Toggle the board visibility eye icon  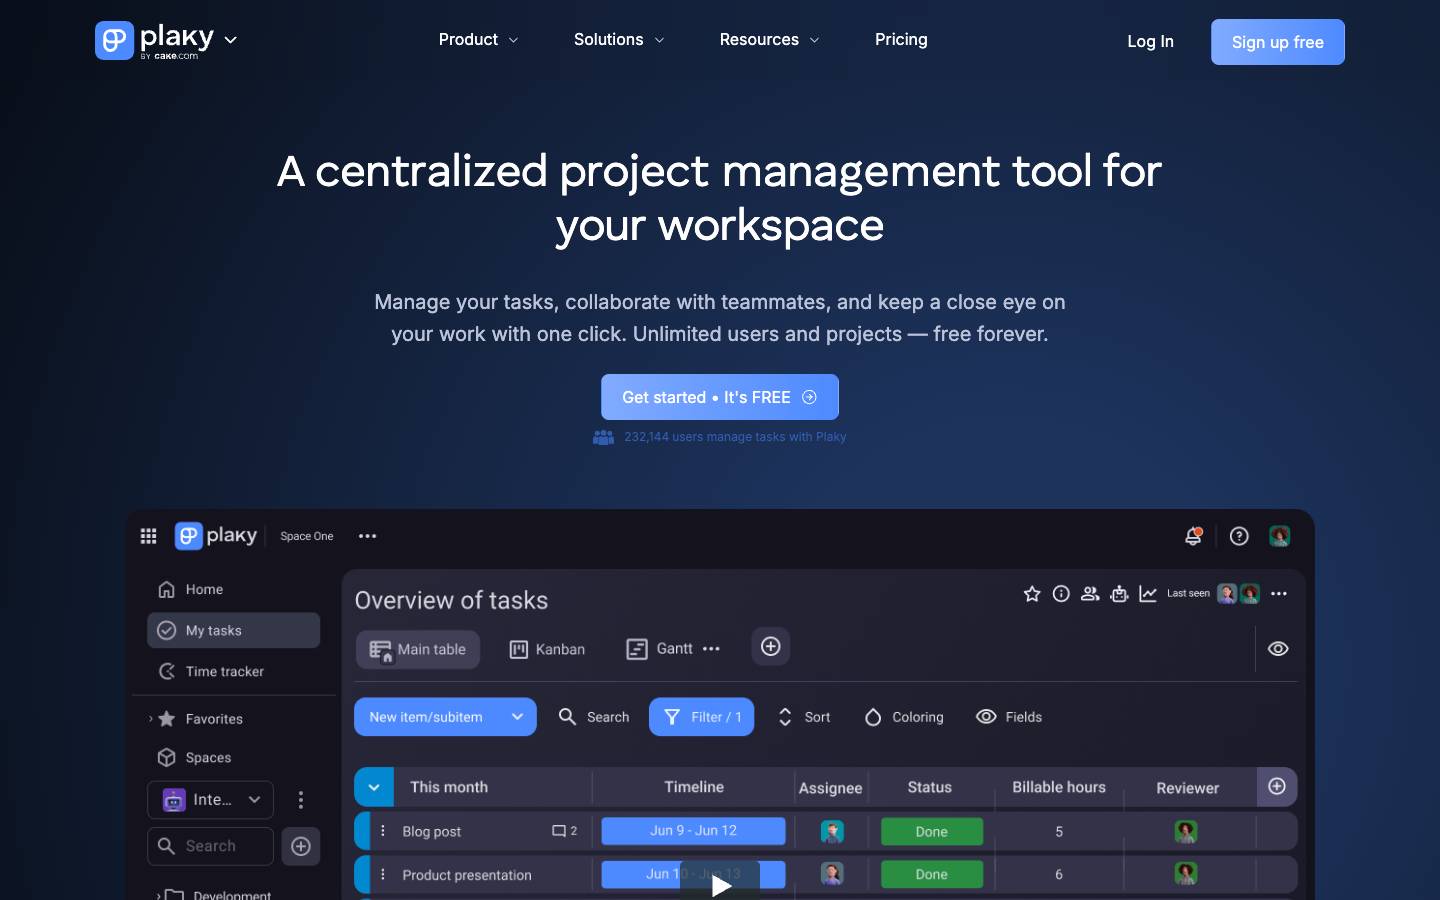tap(1278, 649)
